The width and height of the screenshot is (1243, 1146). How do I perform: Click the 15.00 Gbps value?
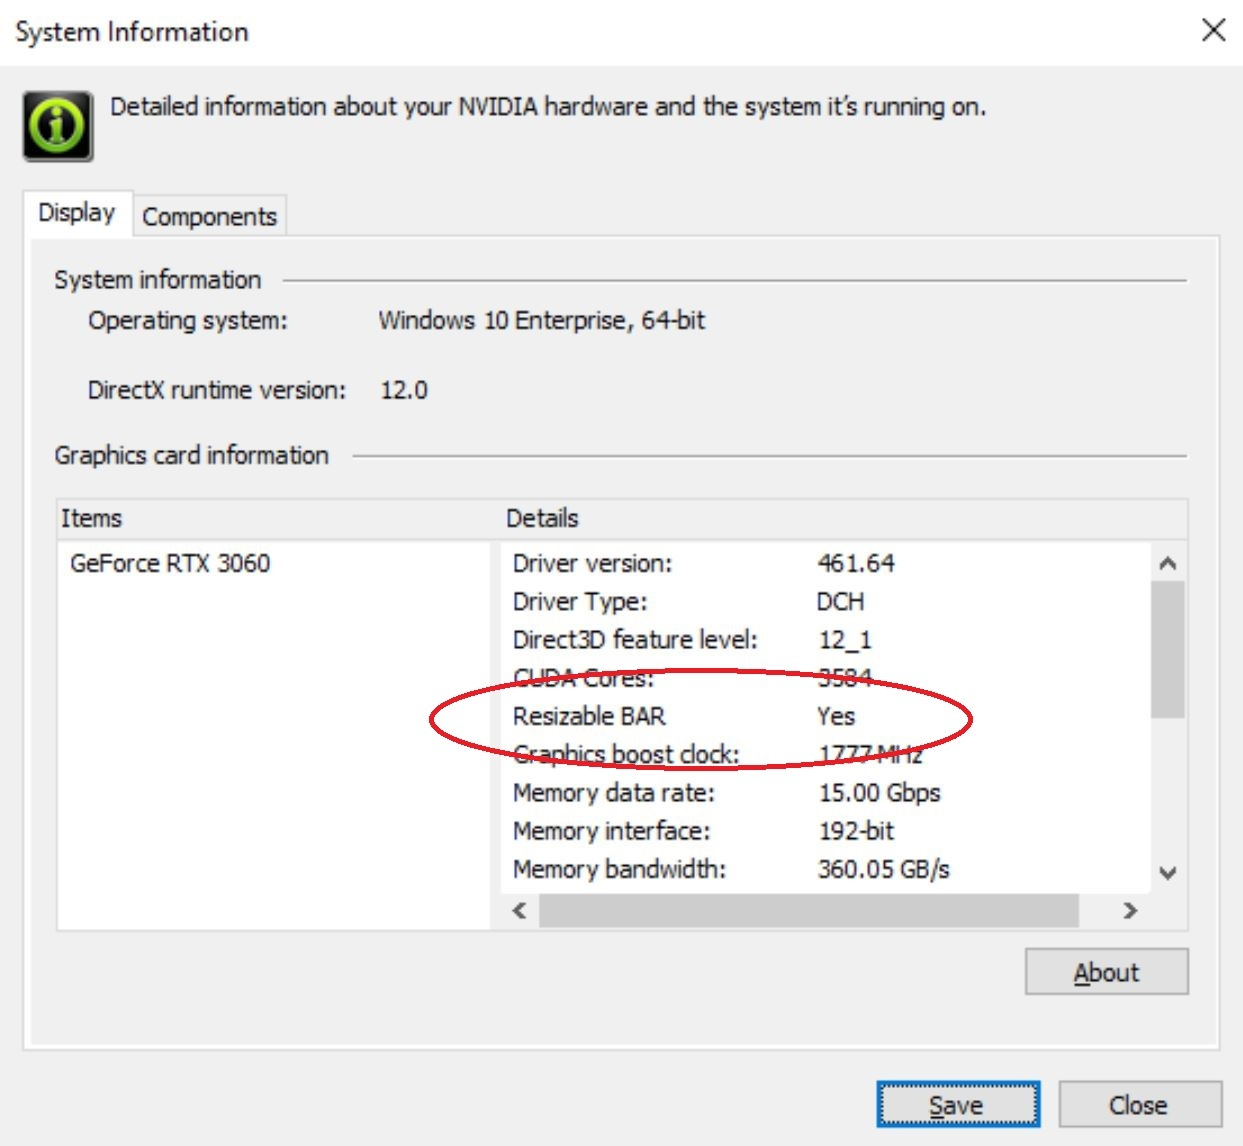tap(880, 793)
